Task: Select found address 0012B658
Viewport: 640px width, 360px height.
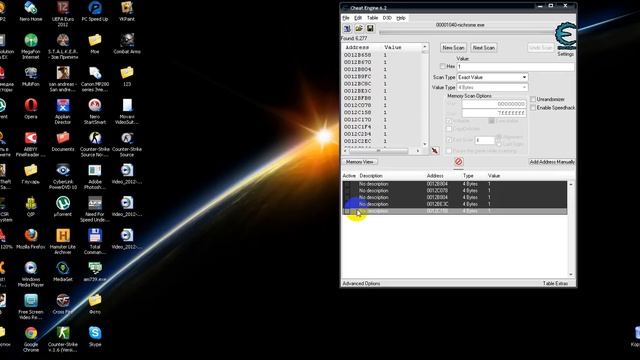Action: 358,55
